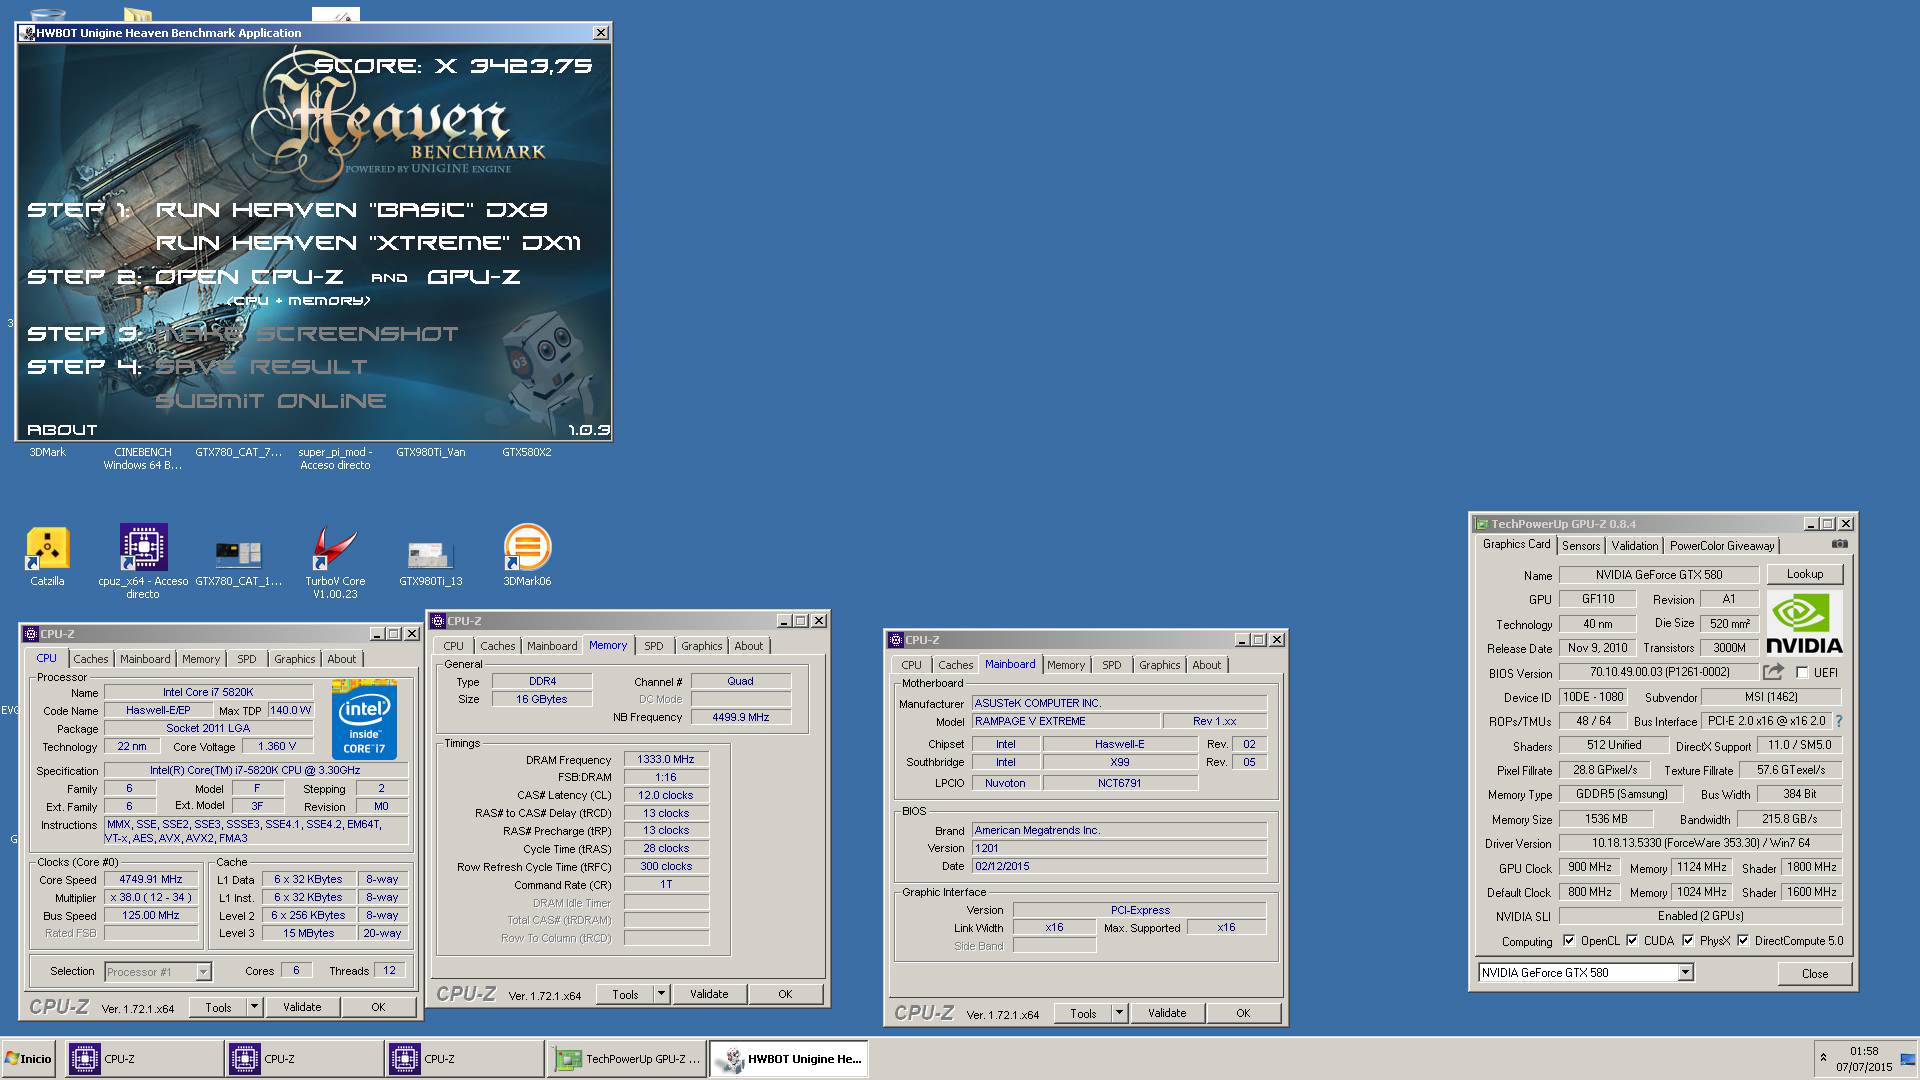Open the 3DMark desktop item
Viewport: 1920px width, 1080px height.
click(x=47, y=452)
